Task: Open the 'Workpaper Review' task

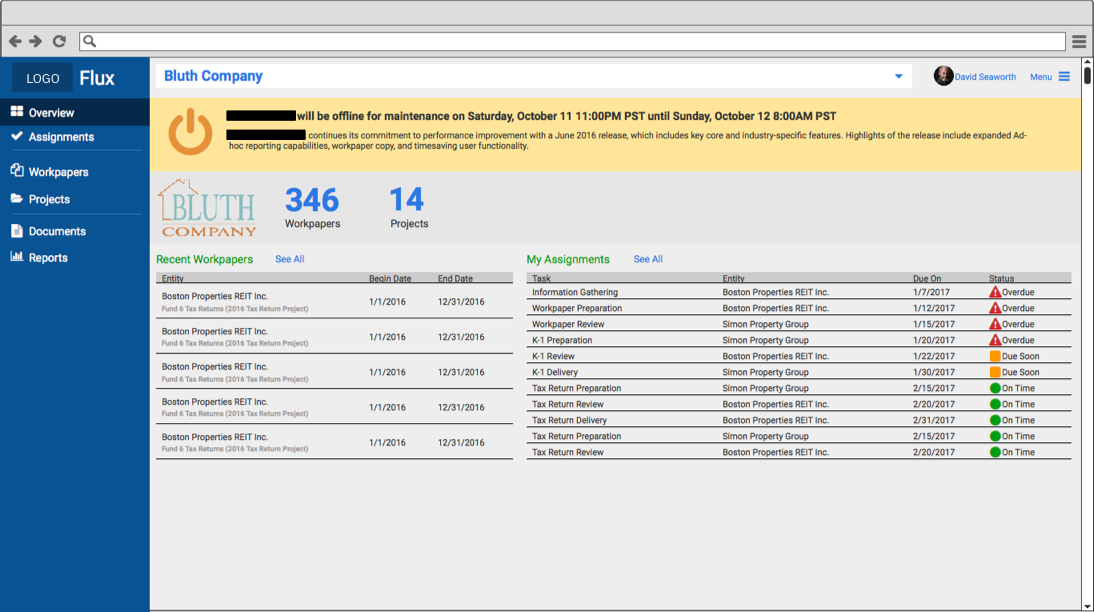Action: pos(568,324)
